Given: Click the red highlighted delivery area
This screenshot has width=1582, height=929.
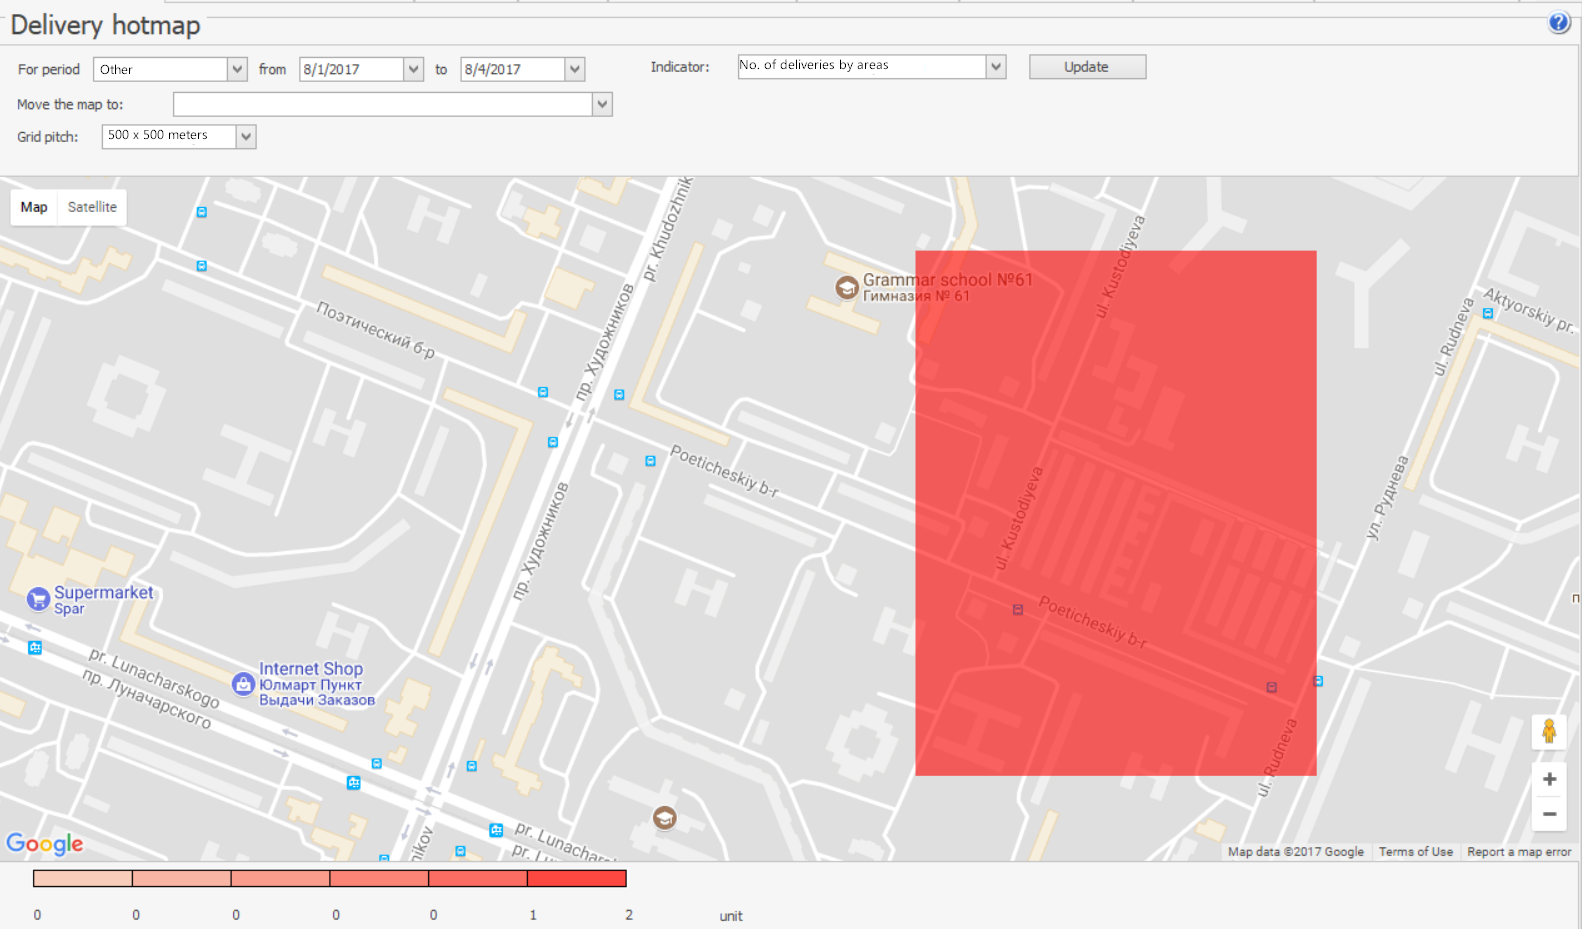Looking at the screenshot, I should pos(1115,512).
